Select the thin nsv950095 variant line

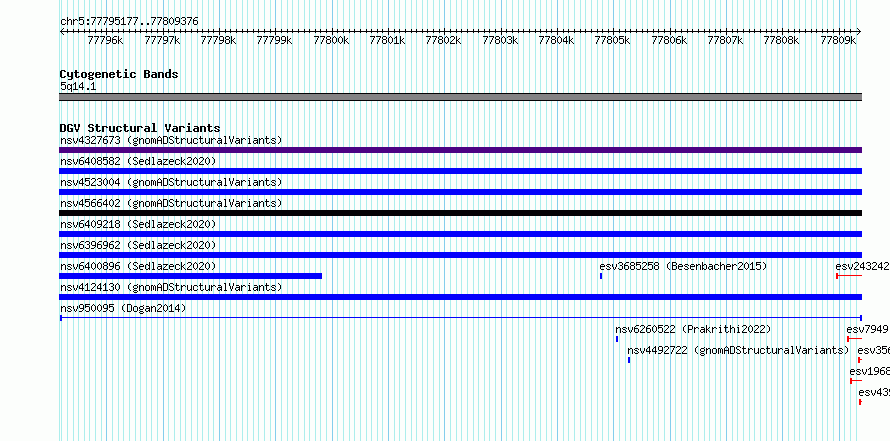(460, 318)
